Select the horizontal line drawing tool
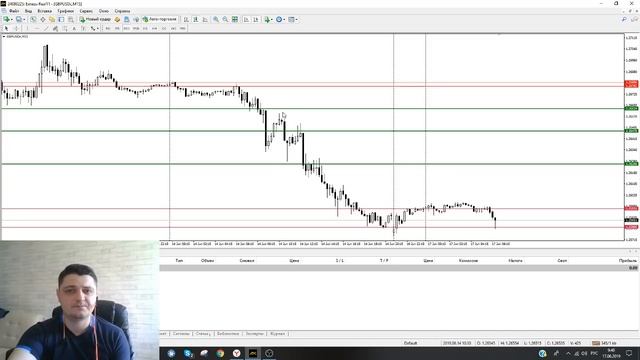640x360 pixels. 37,29
